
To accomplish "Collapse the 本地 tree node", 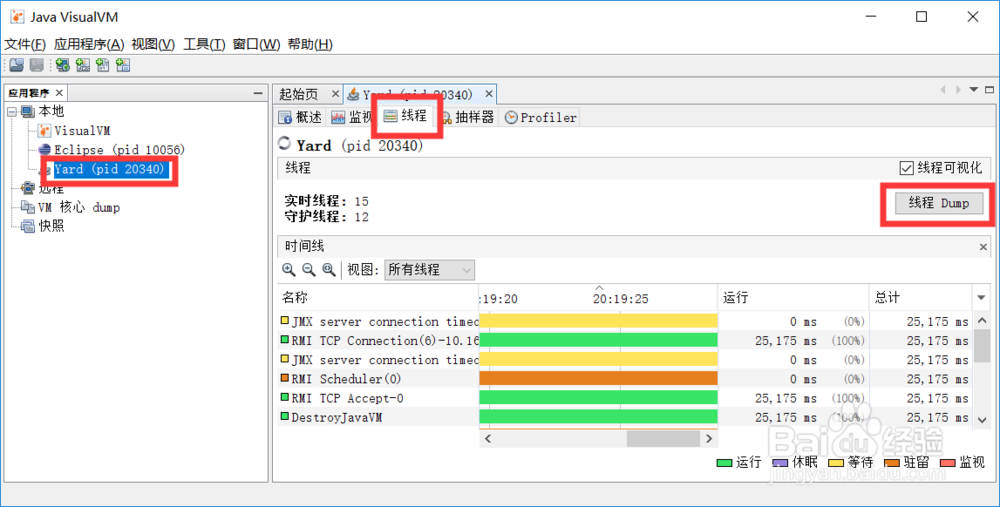I will tap(11, 112).
